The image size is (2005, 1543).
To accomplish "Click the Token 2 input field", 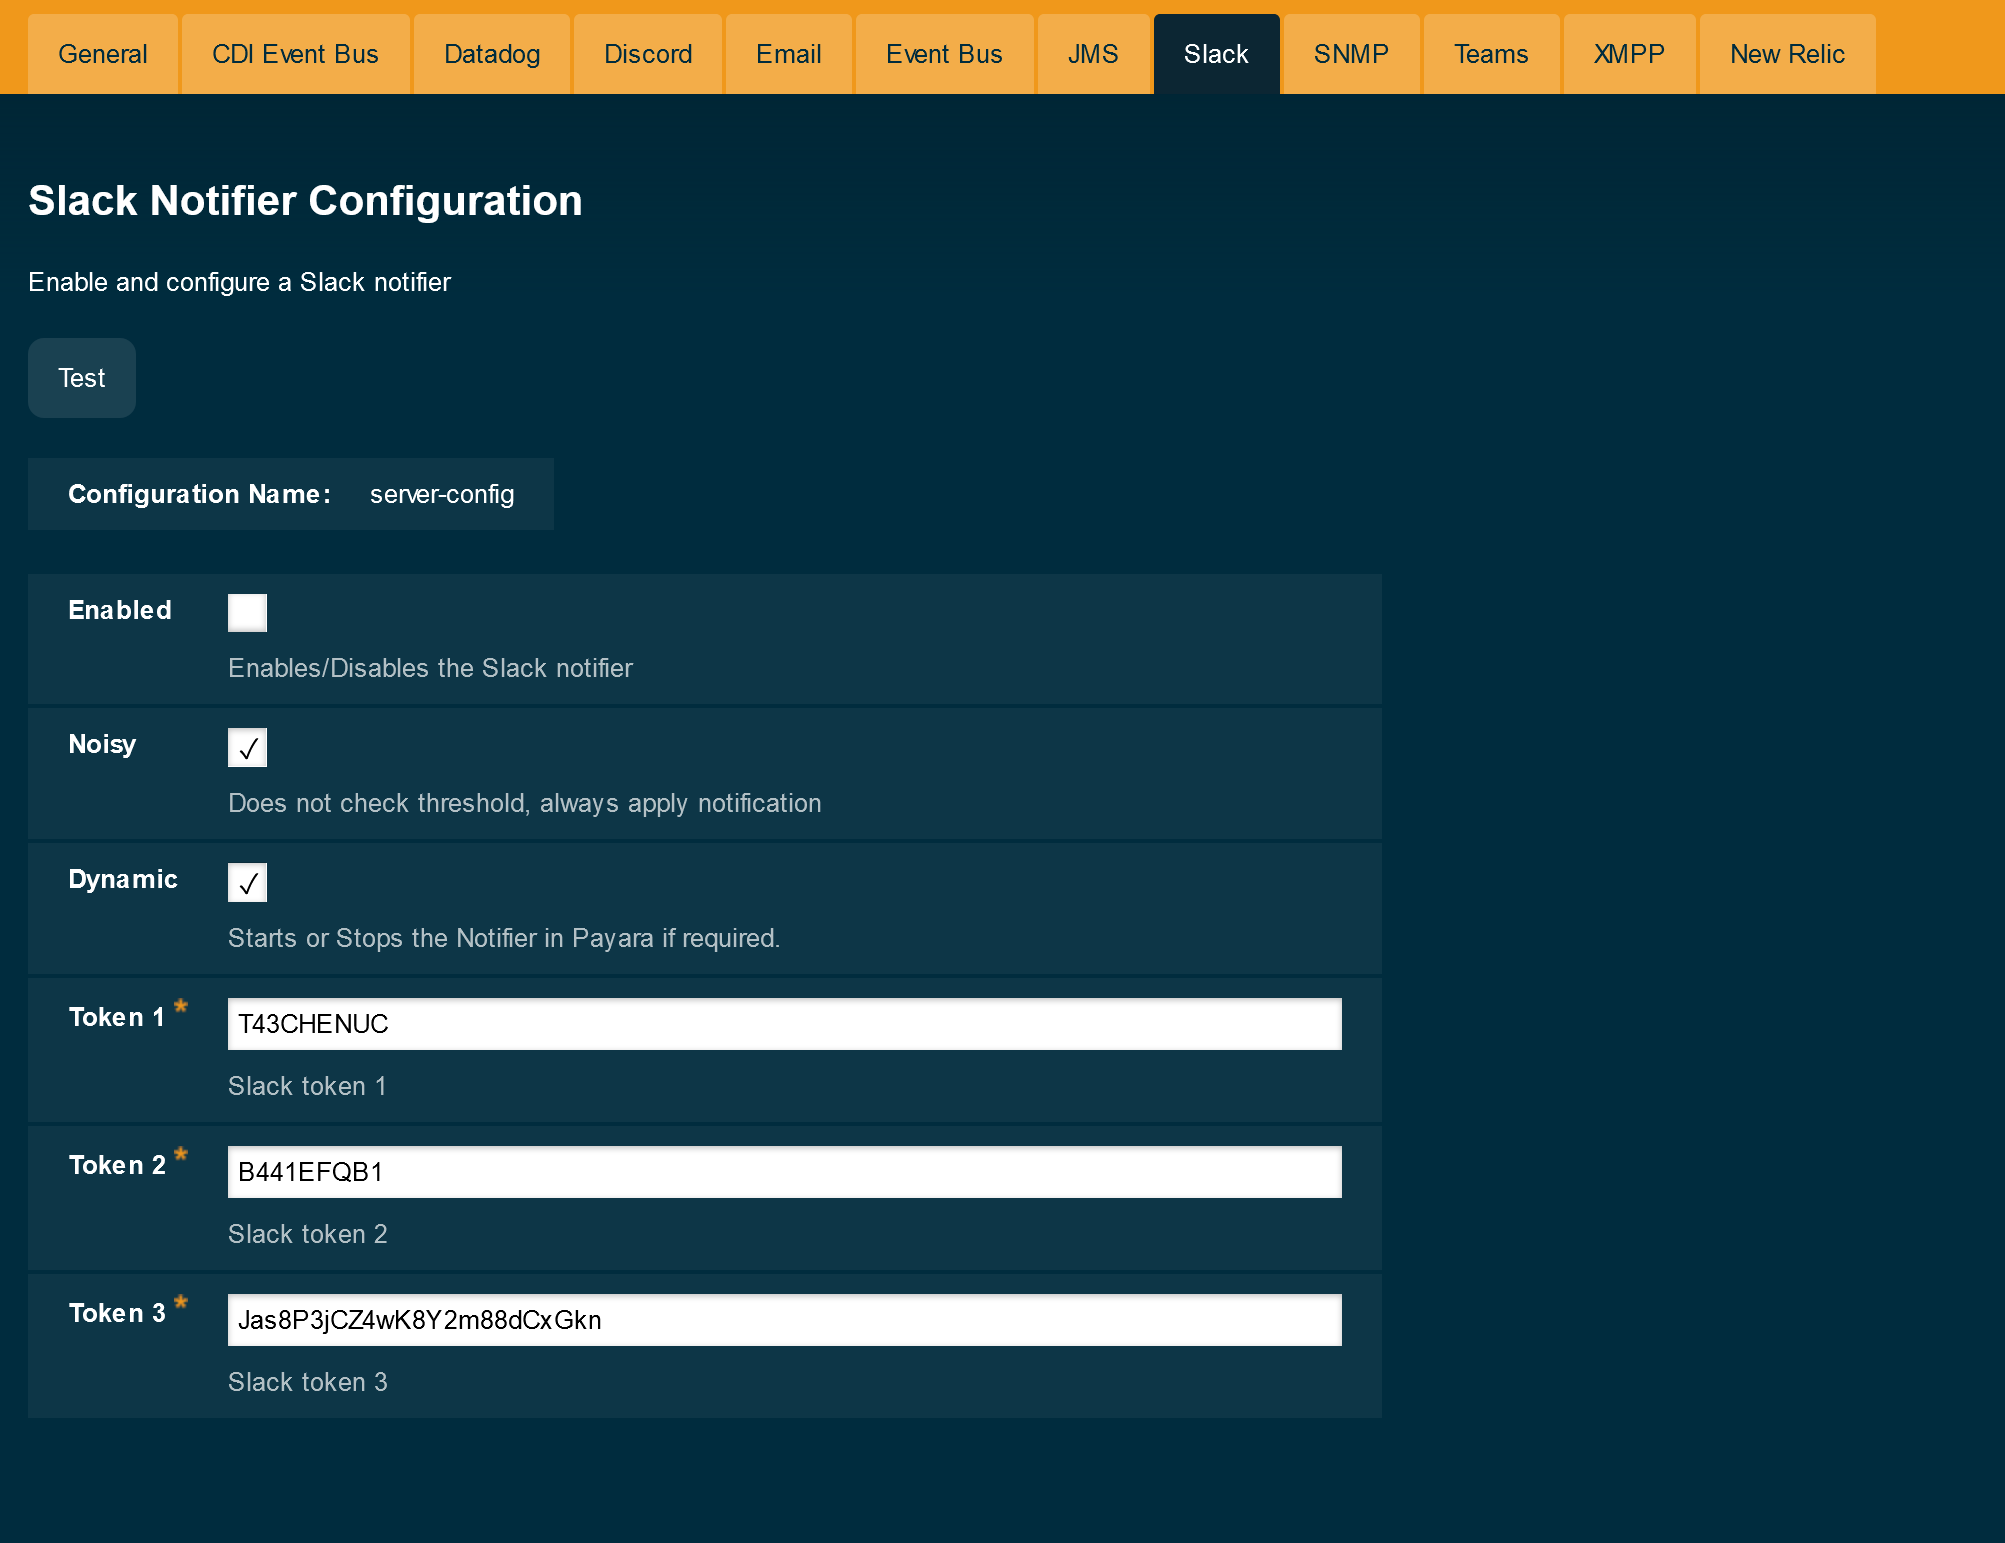I will pos(784,1172).
